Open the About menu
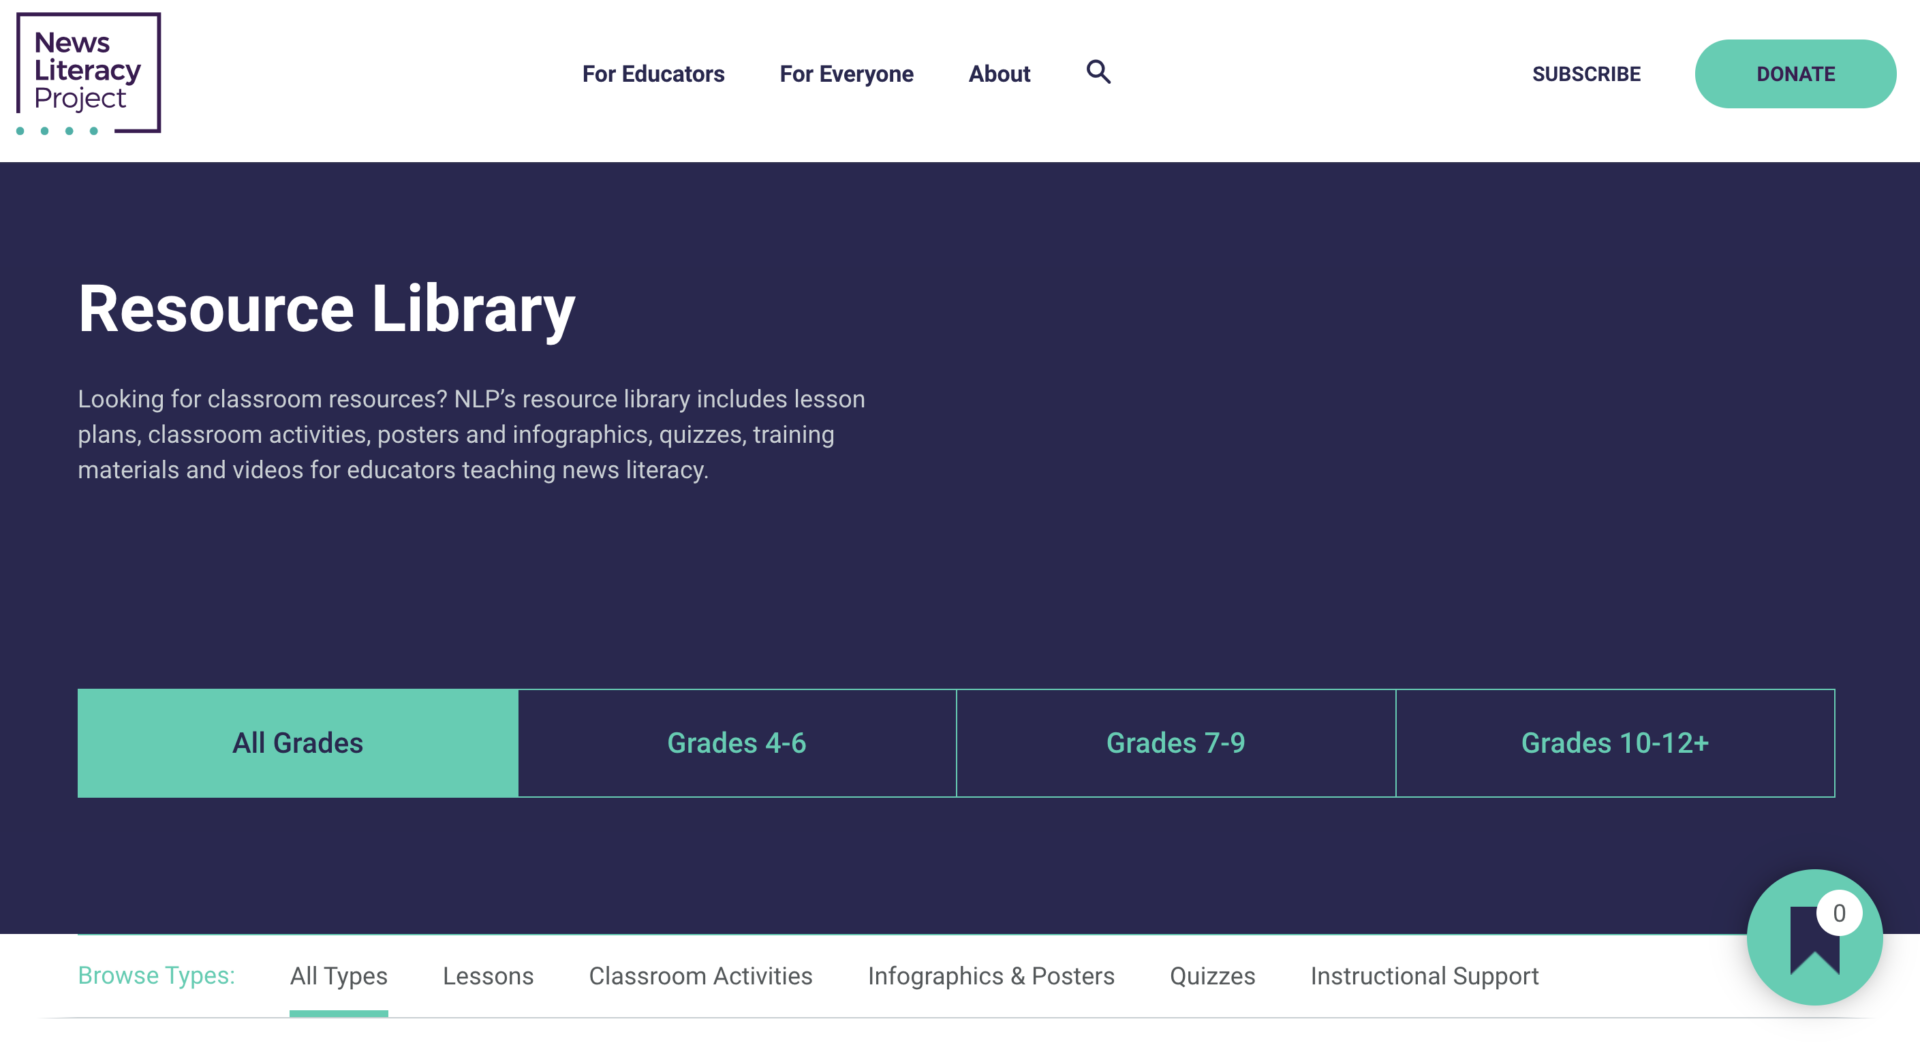Screen dimensions: 1920x1060 click(999, 73)
